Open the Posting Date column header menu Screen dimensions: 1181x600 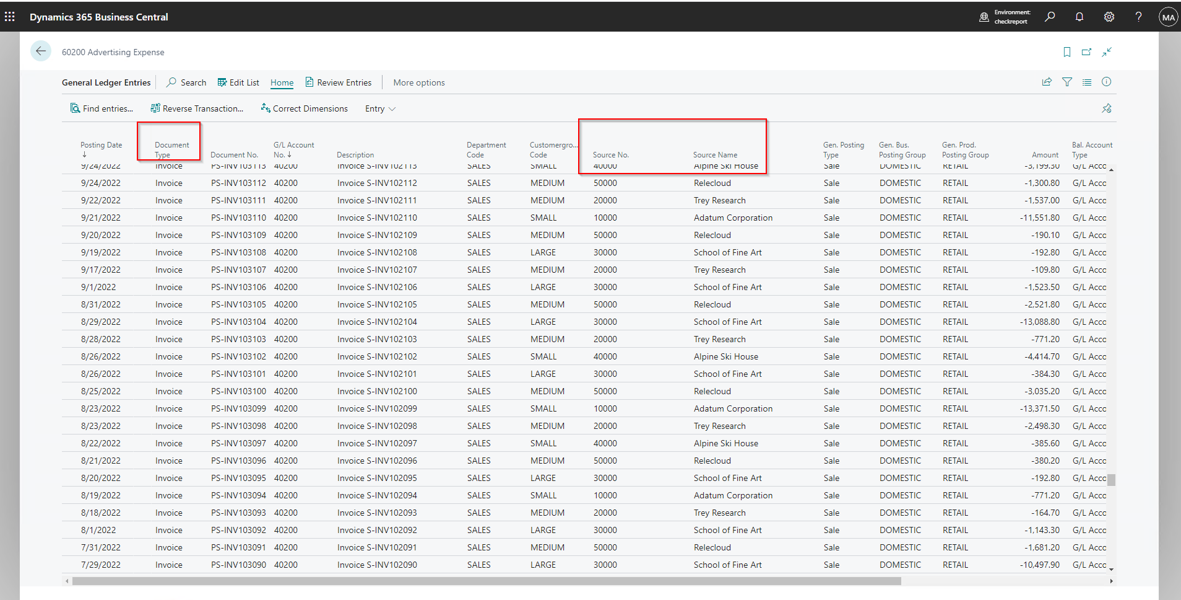(101, 146)
